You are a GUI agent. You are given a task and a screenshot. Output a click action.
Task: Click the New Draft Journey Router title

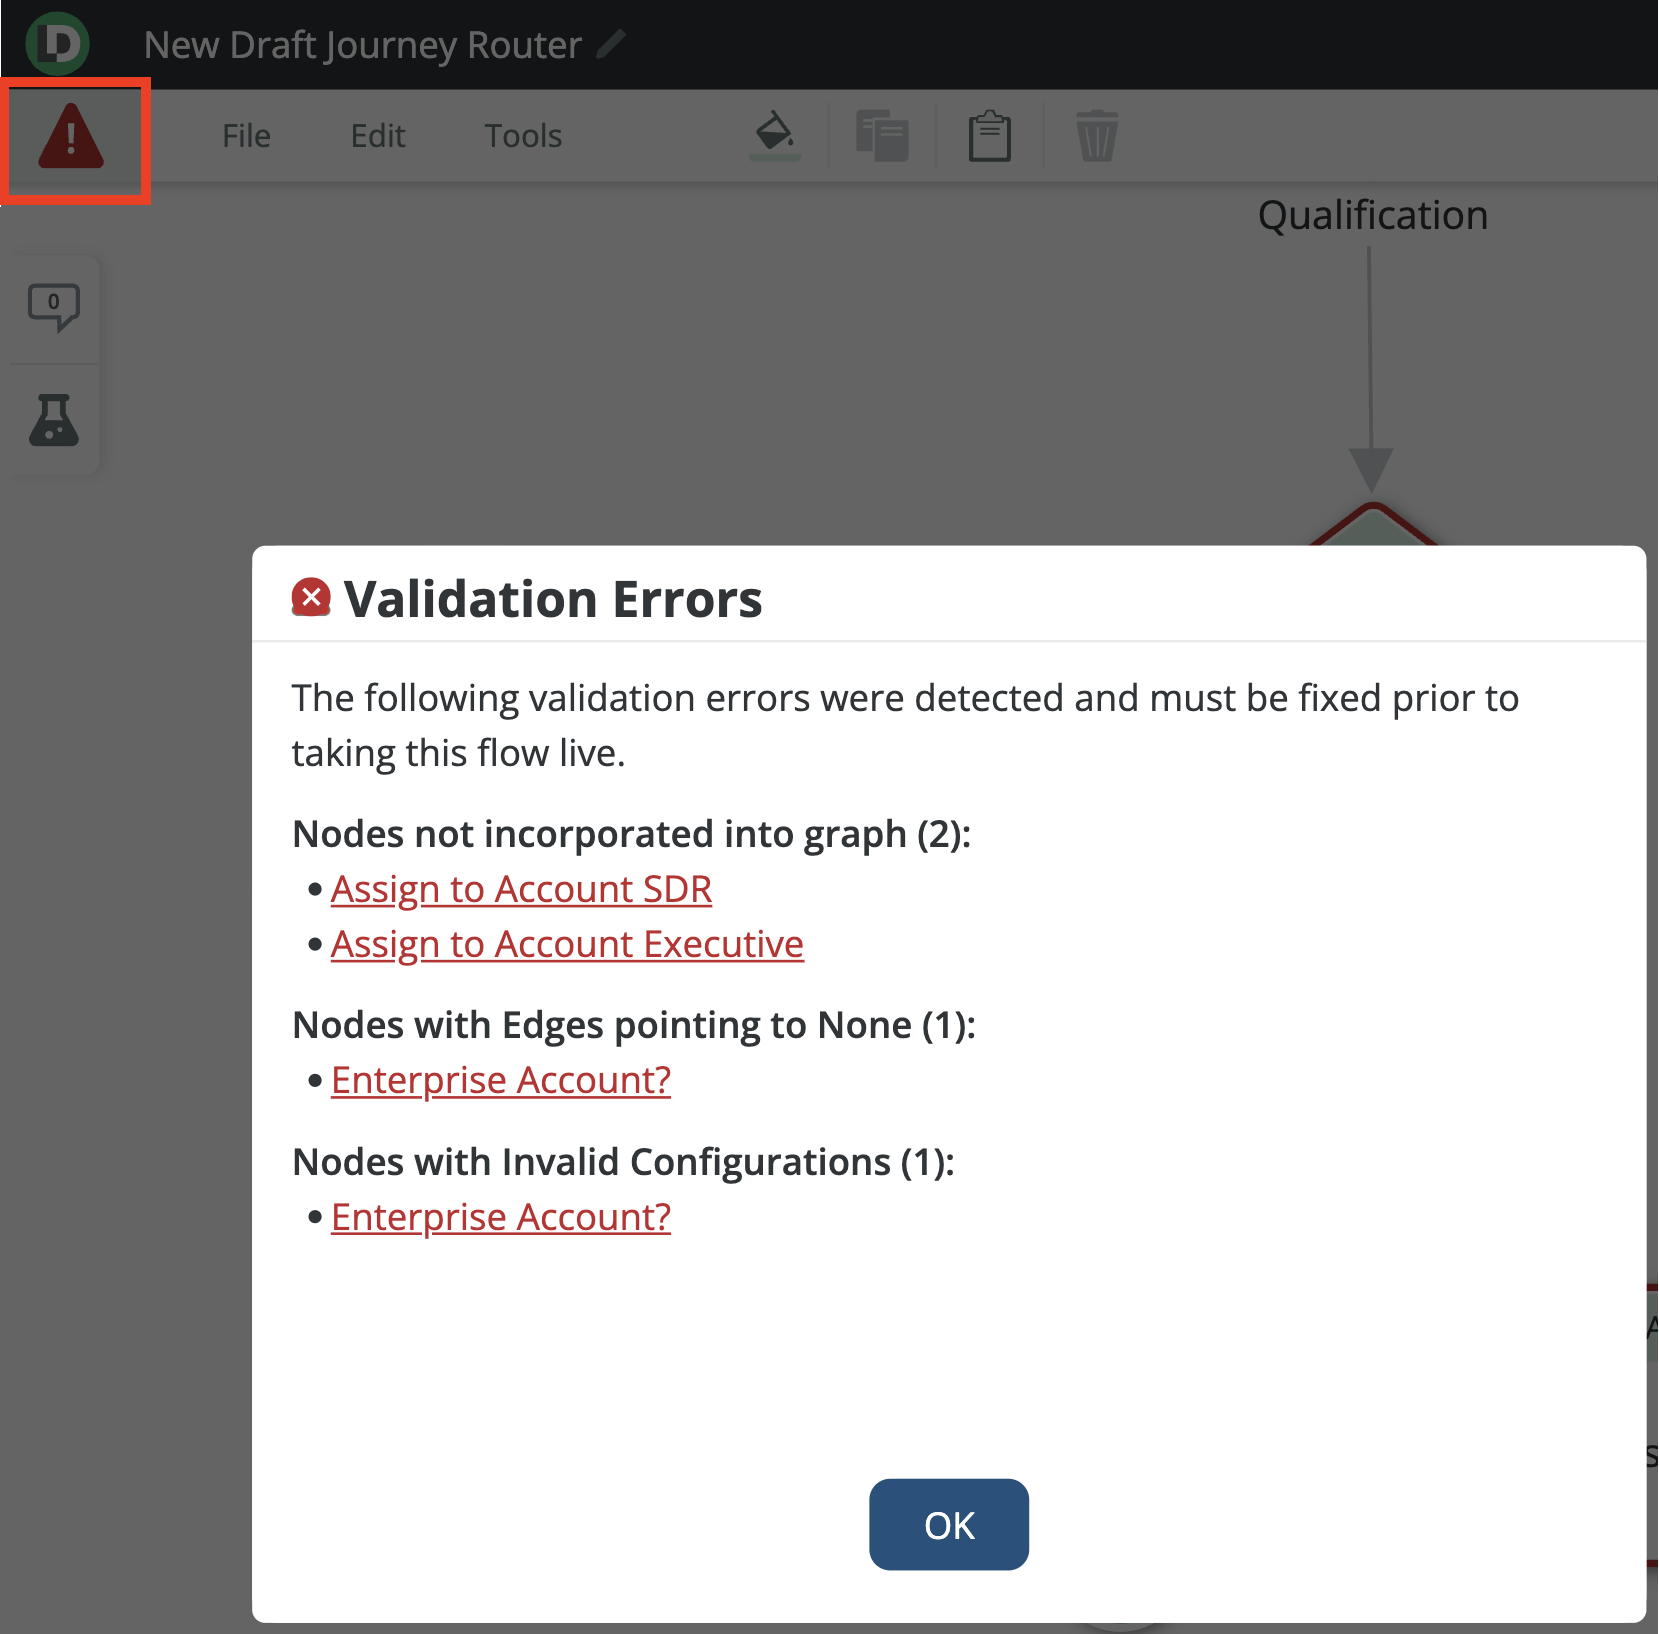point(362,45)
